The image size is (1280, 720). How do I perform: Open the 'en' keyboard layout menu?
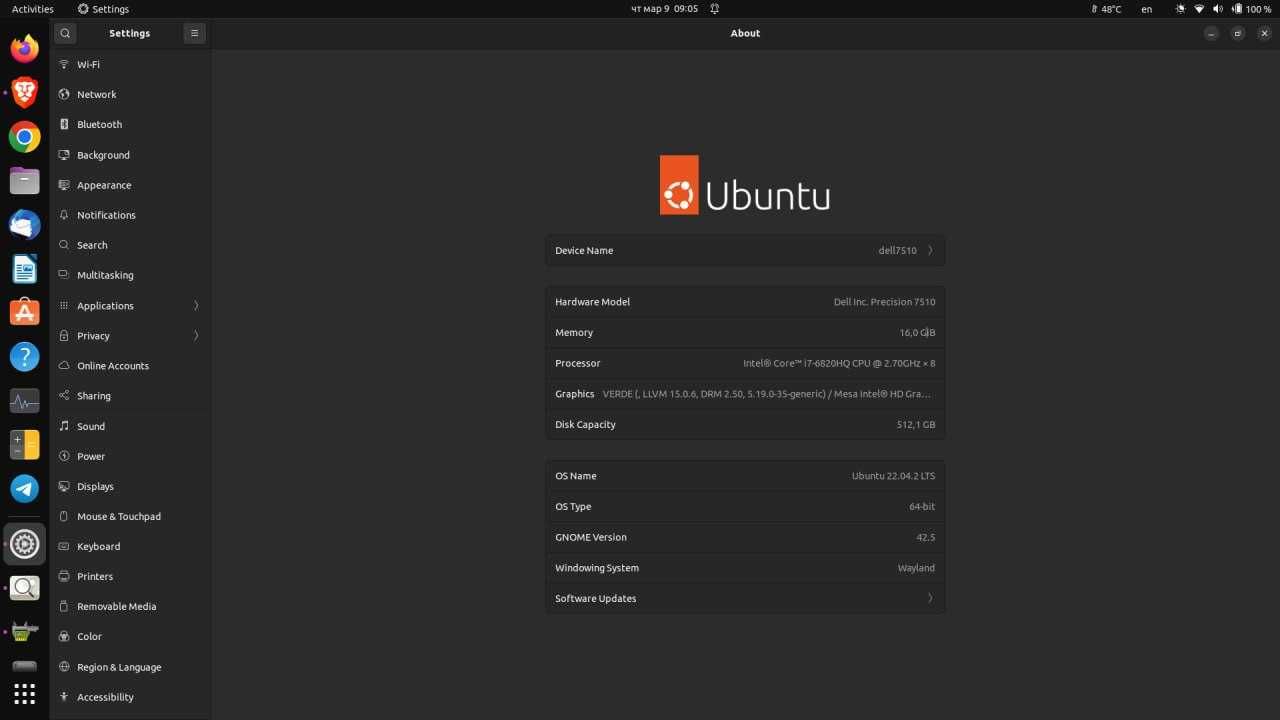(x=1147, y=9)
